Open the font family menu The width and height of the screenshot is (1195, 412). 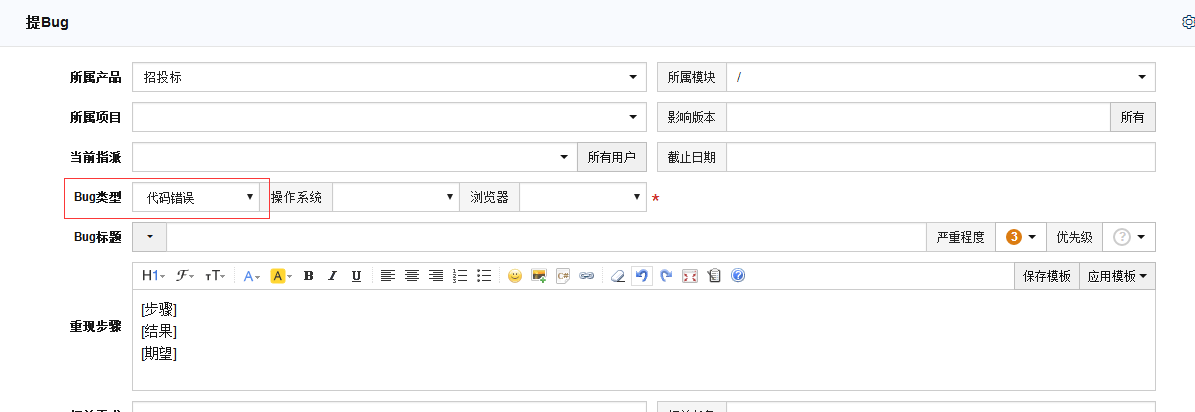pos(185,276)
